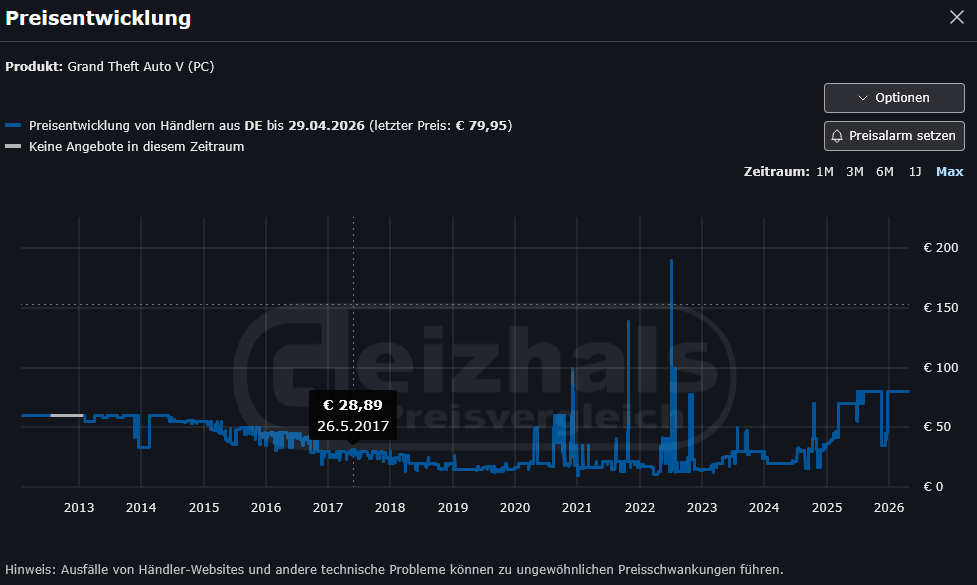Click the price tooltip € 28,89
The width and height of the screenshot is (977, 585).
click(x=353, y=415)
